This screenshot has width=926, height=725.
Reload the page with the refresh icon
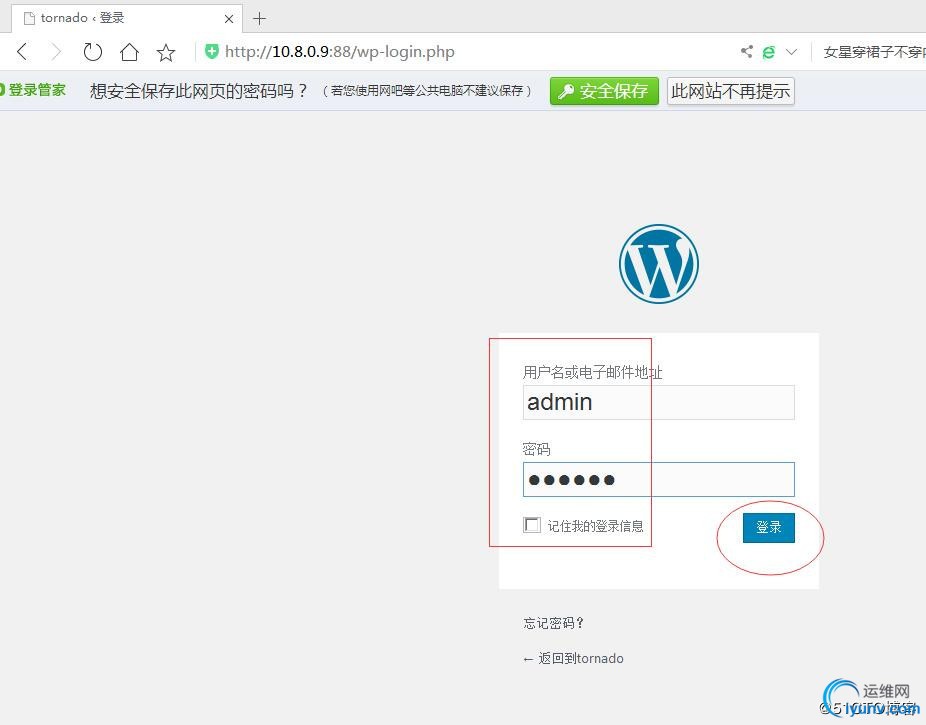93,52
